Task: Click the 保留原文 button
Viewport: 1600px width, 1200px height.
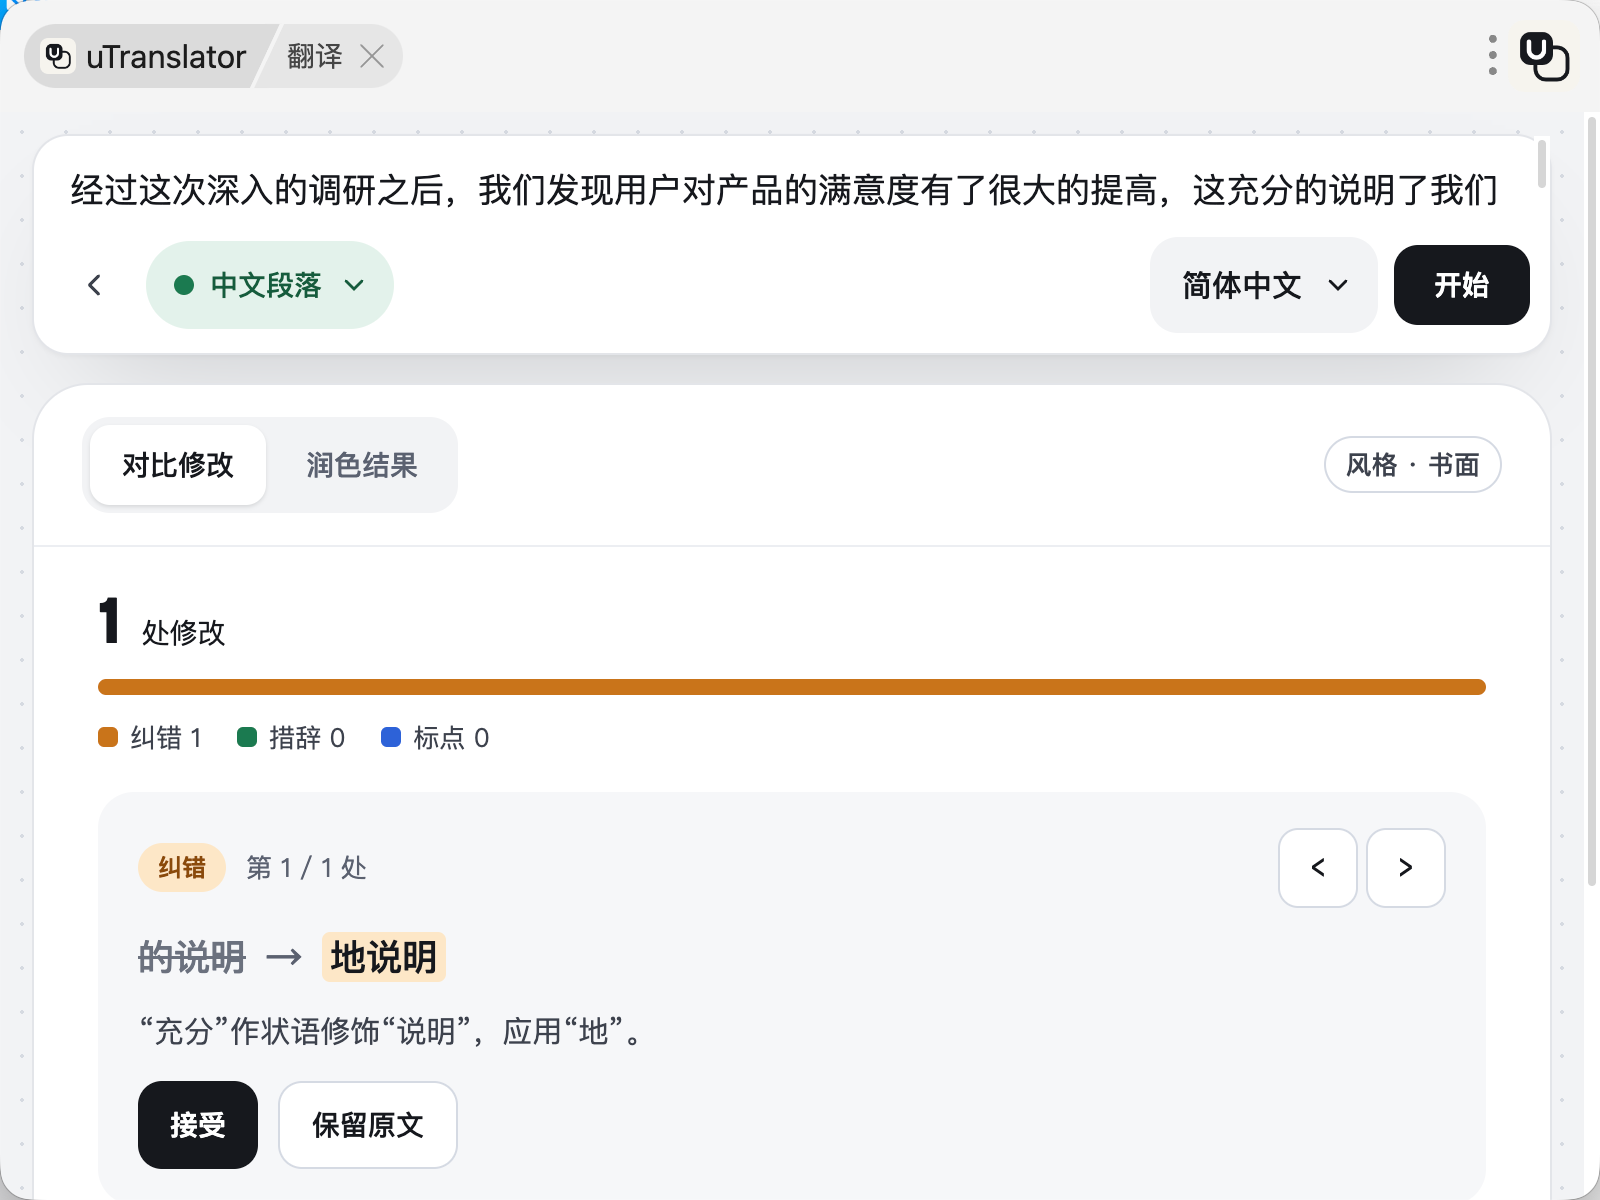Action: pos(368,1125)
